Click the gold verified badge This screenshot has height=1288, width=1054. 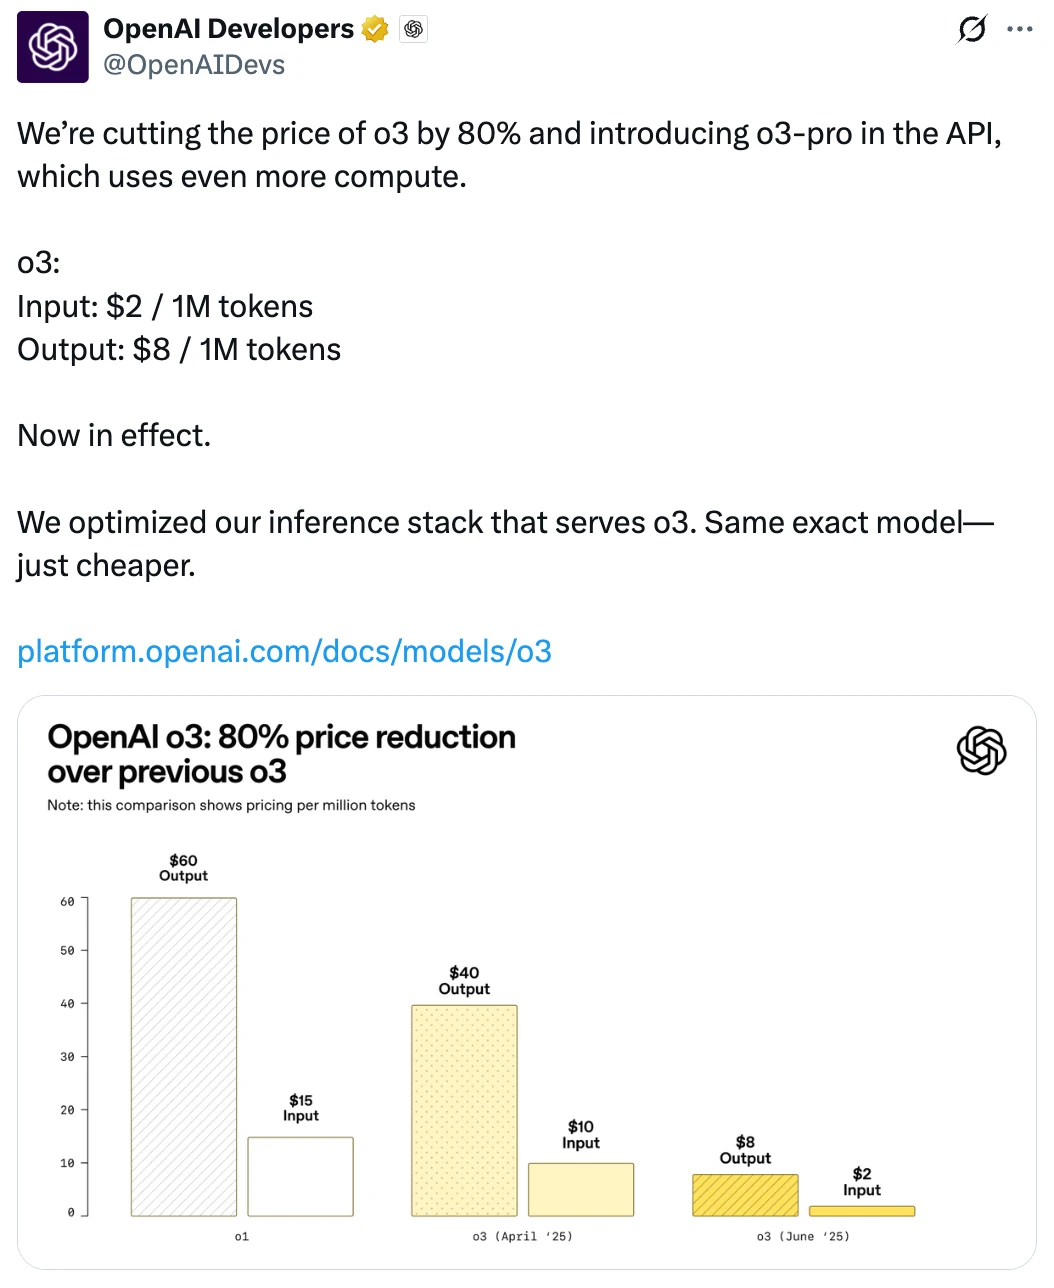pyautogui.click(x=376, y=30)
